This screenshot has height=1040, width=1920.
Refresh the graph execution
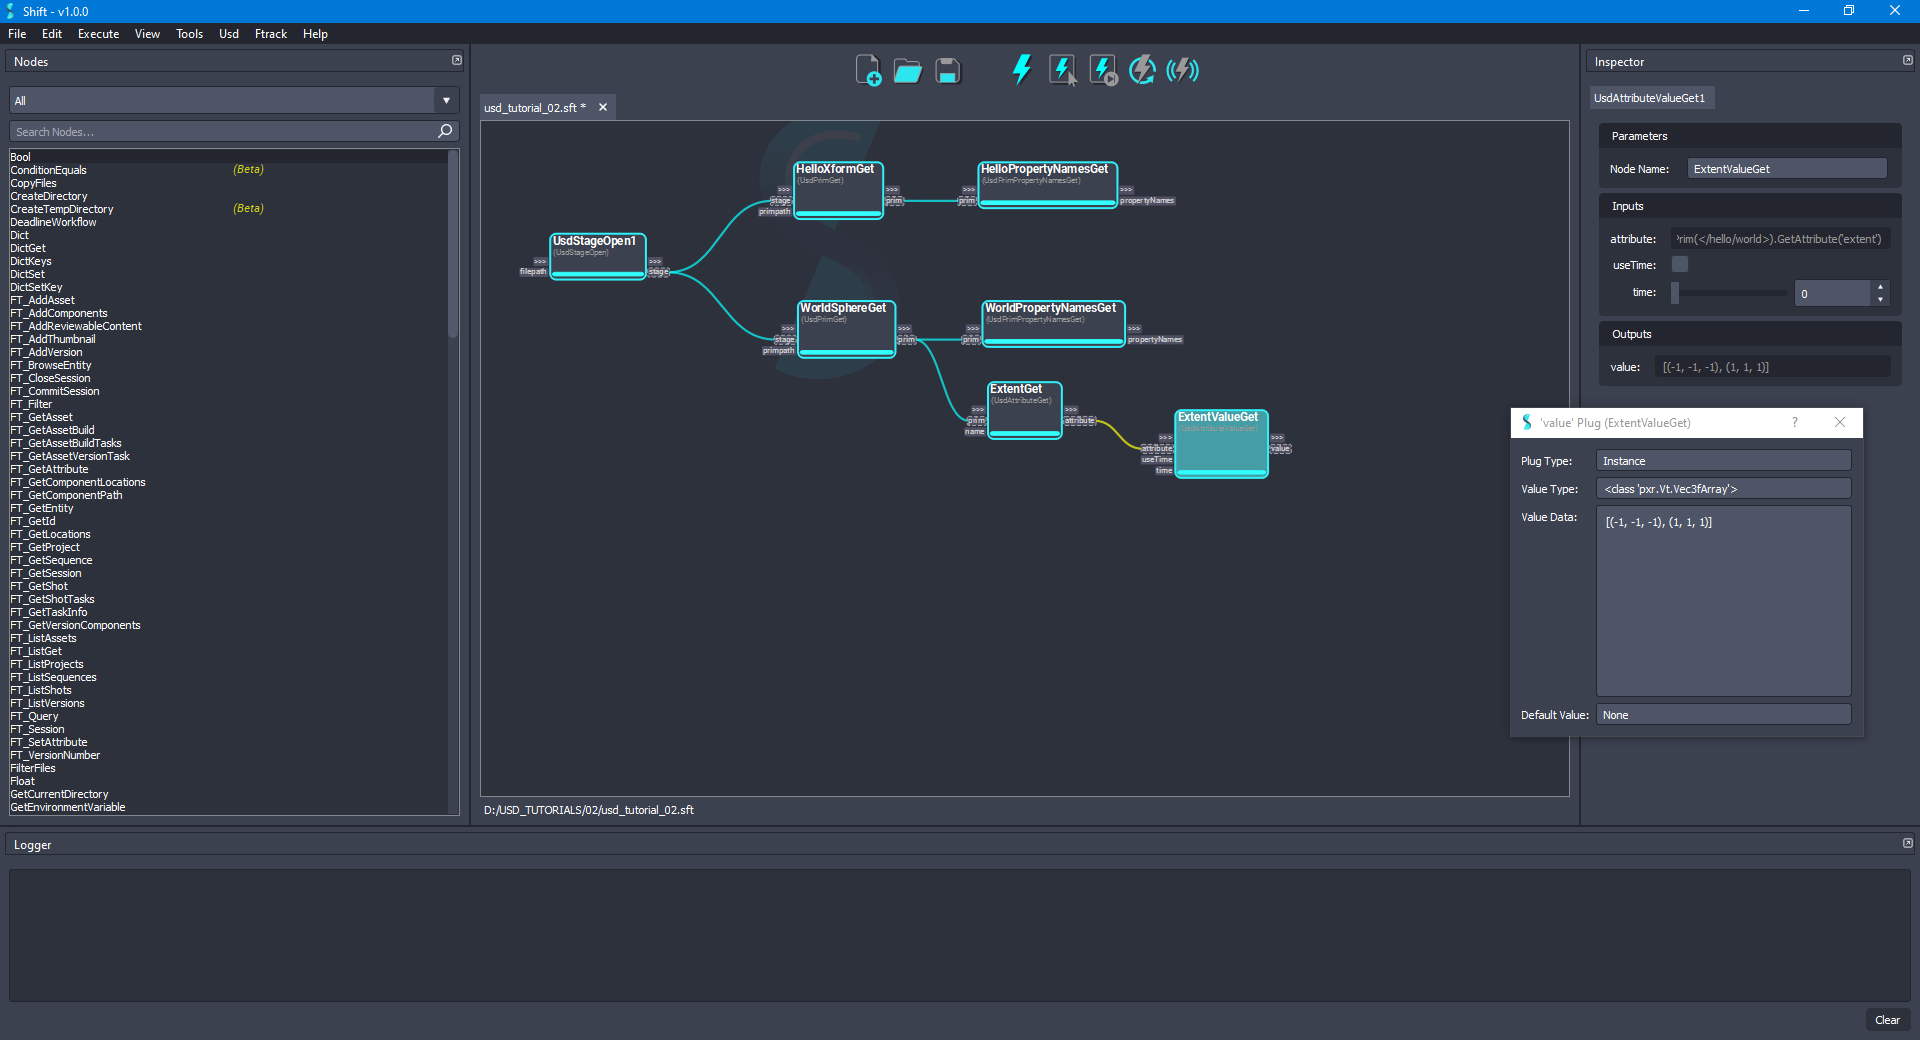pos(1142,70)
